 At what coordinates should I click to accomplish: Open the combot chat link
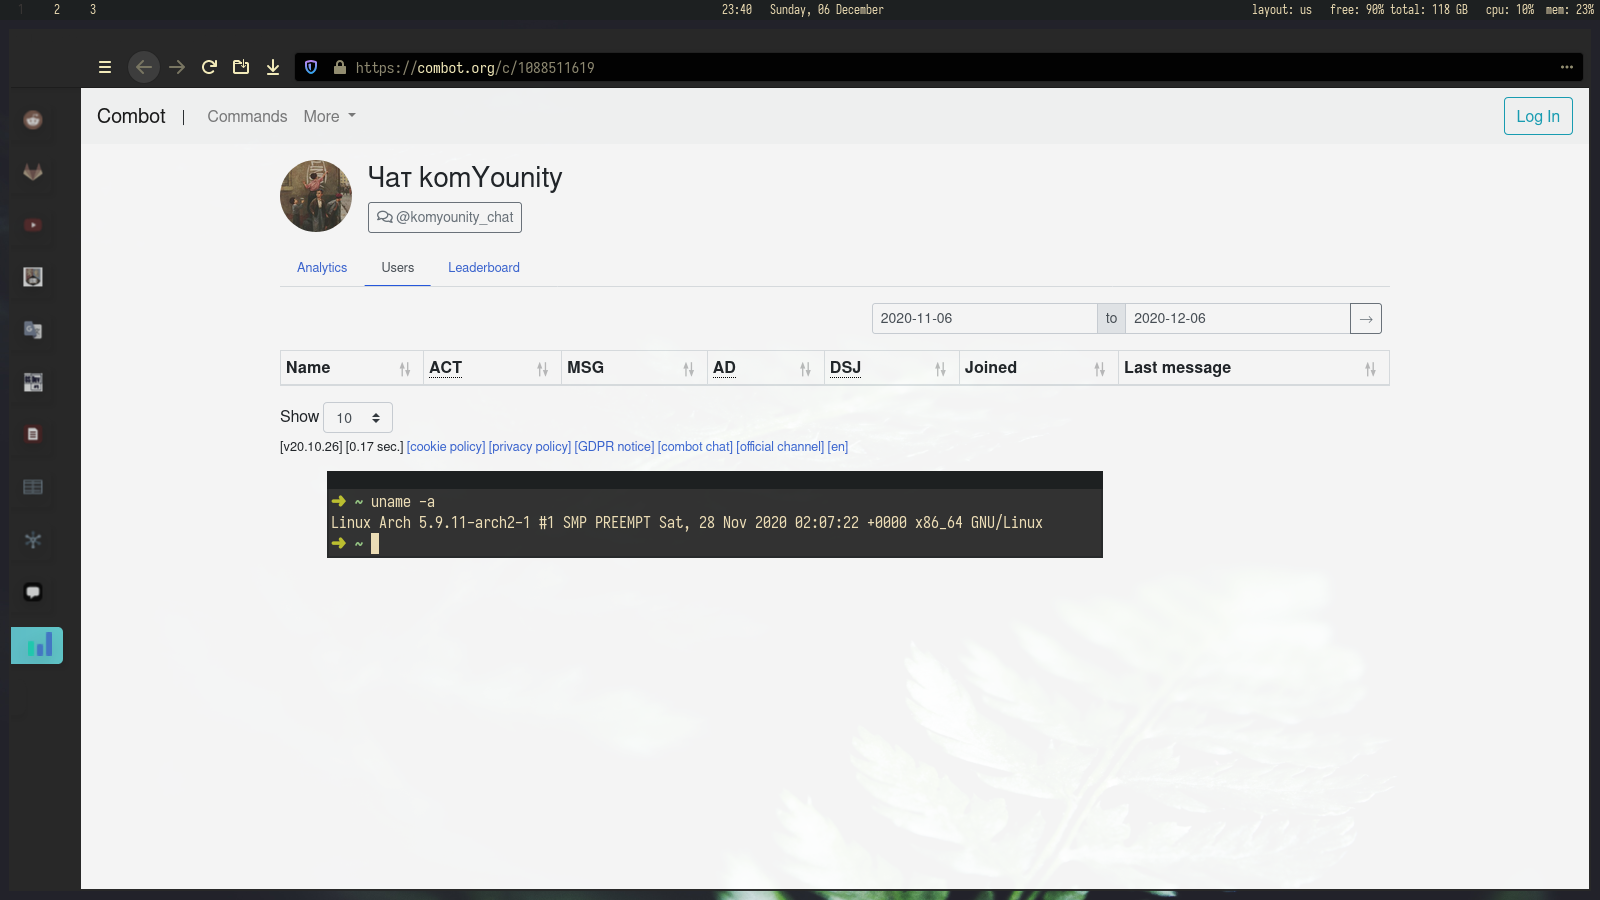coord(695,447)
